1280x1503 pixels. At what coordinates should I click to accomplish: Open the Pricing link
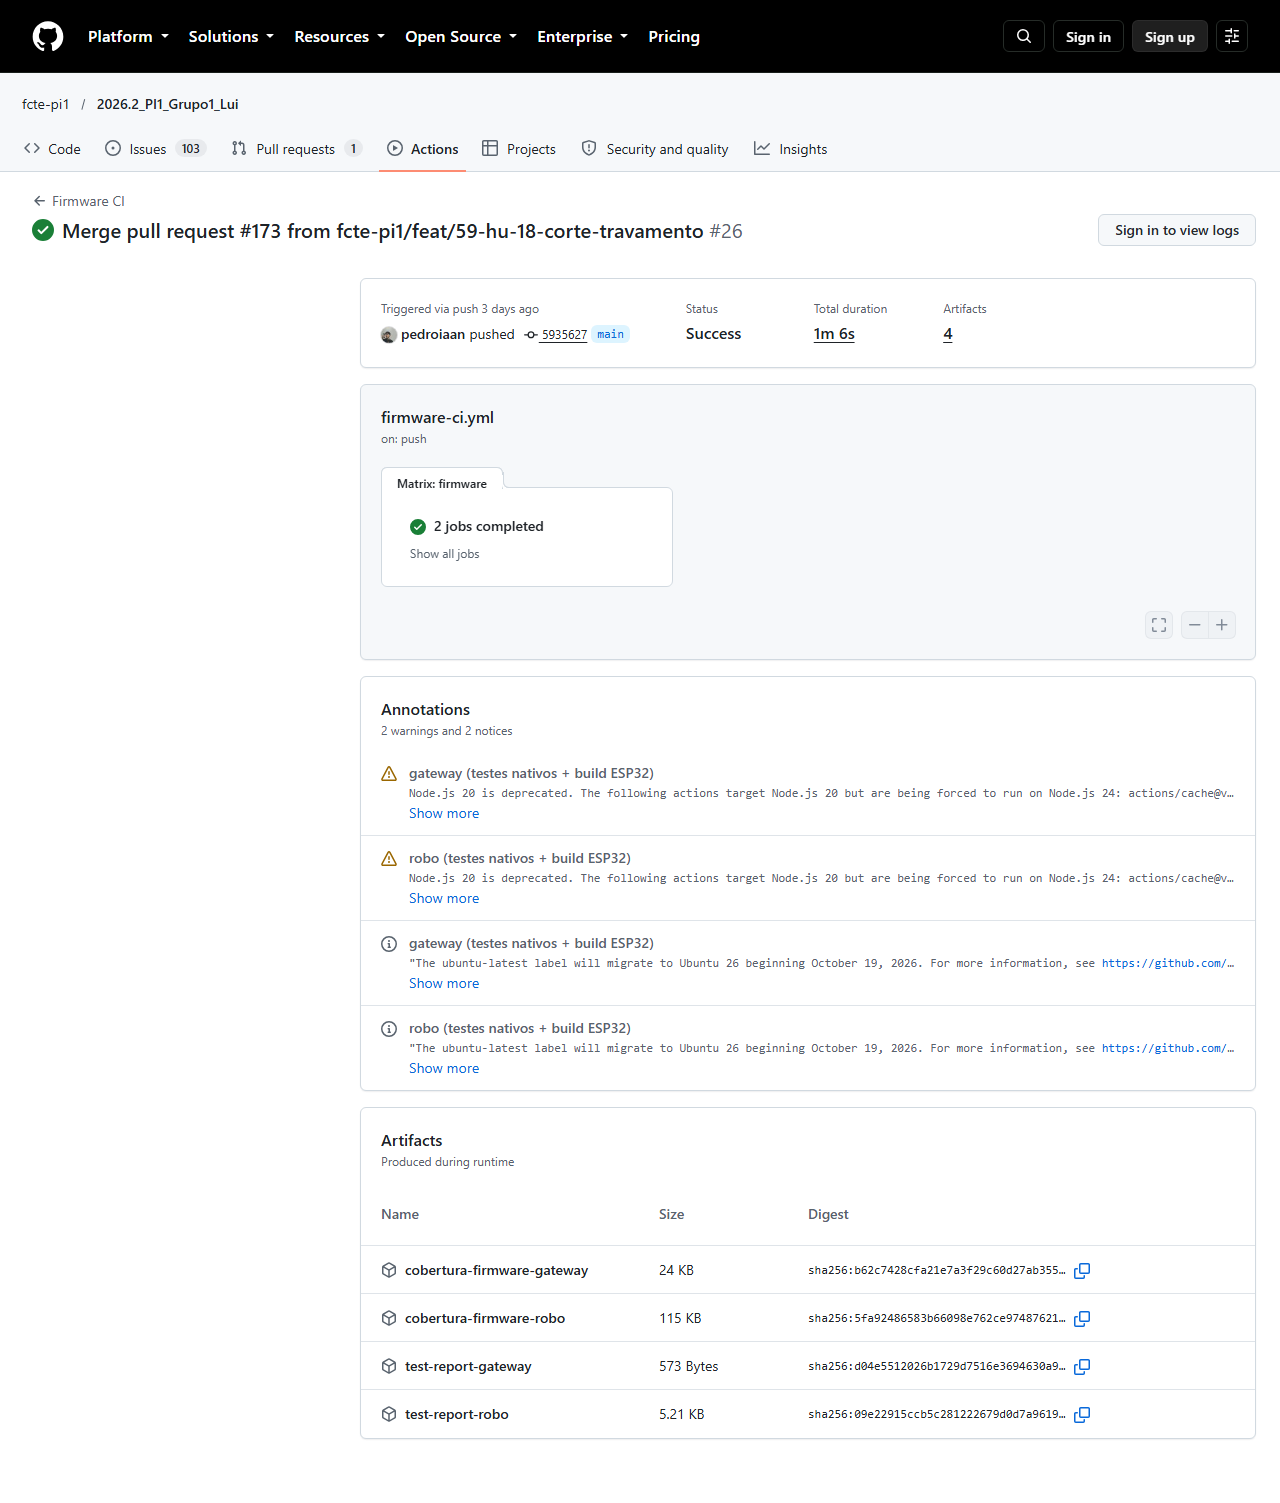674,36
